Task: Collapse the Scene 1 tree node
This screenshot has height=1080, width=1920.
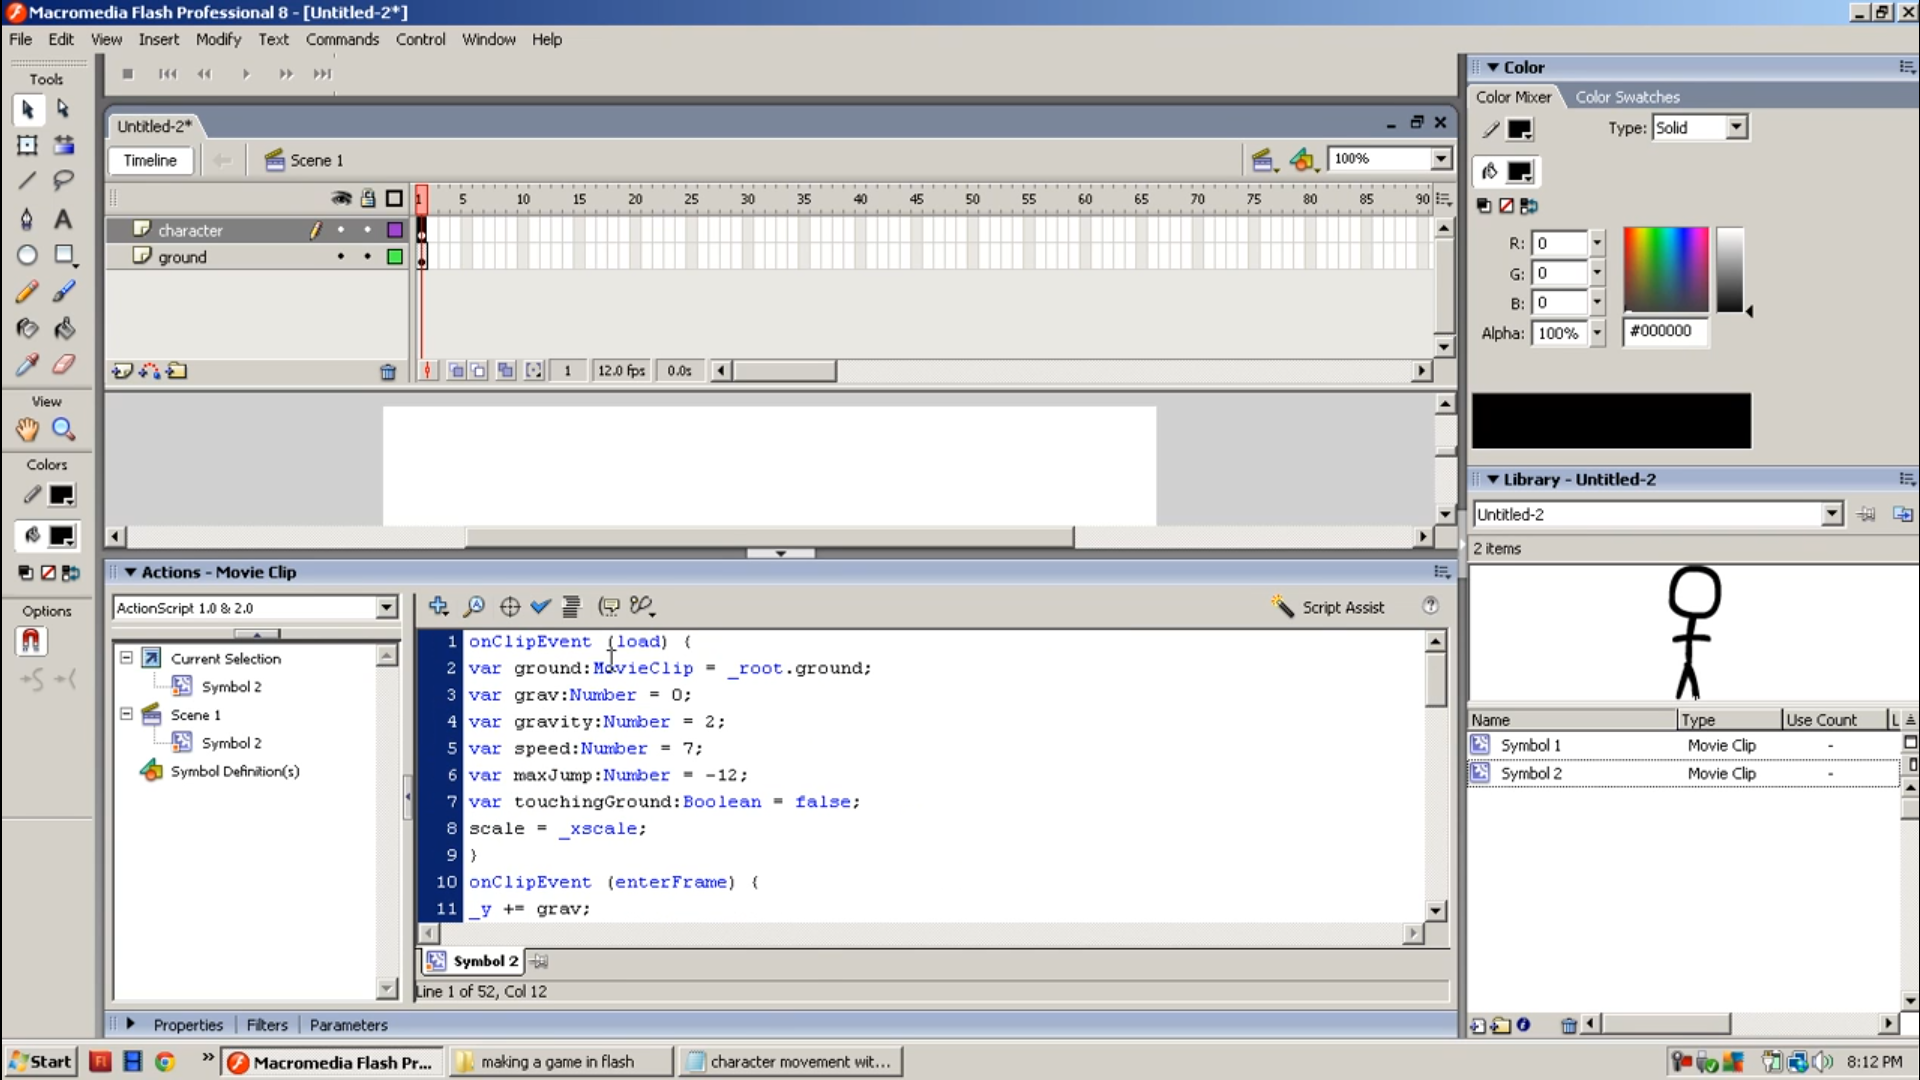Action: (x=127, y=714)
